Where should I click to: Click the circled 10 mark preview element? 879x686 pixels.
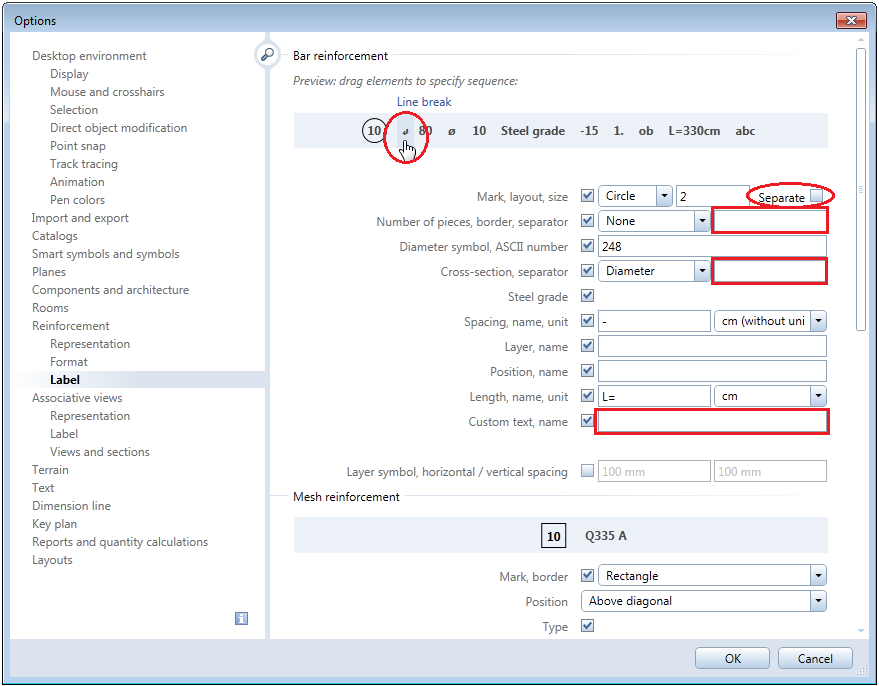[x=374, y=131]
